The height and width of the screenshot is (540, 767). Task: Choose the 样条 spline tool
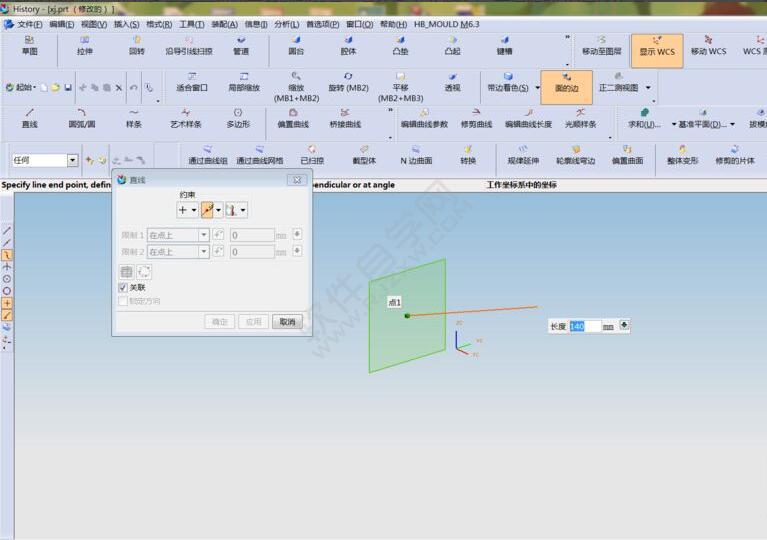134,119
